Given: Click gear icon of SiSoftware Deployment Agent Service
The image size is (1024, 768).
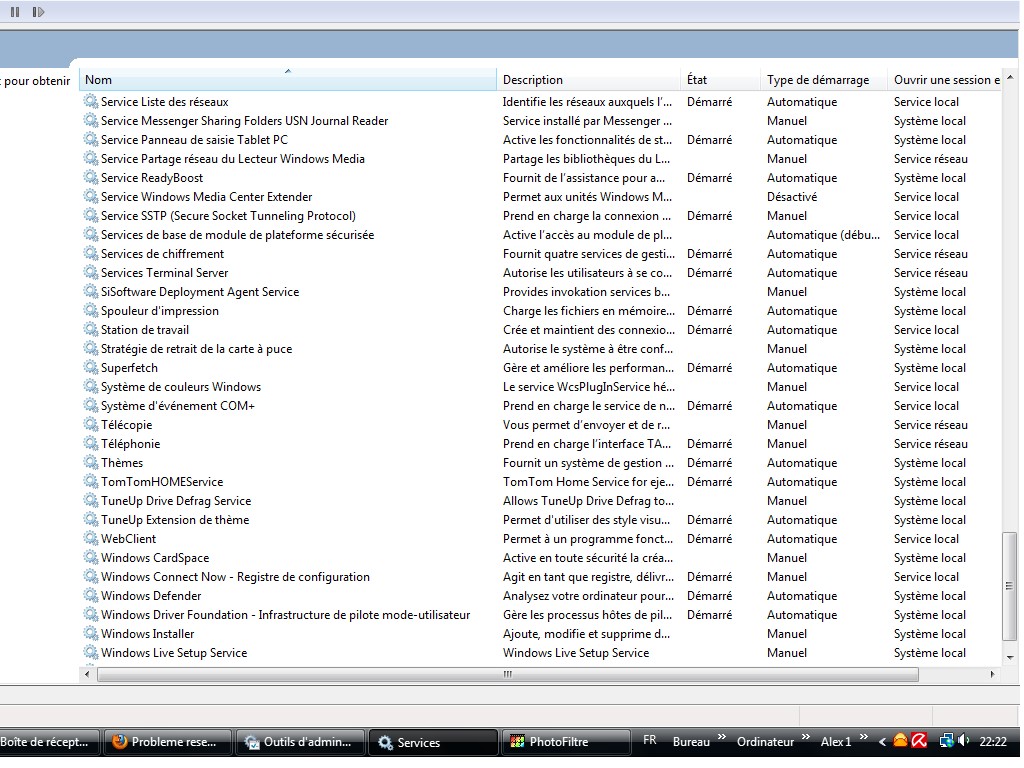Looking at the screenshot, I should click(x=90, y=291).
